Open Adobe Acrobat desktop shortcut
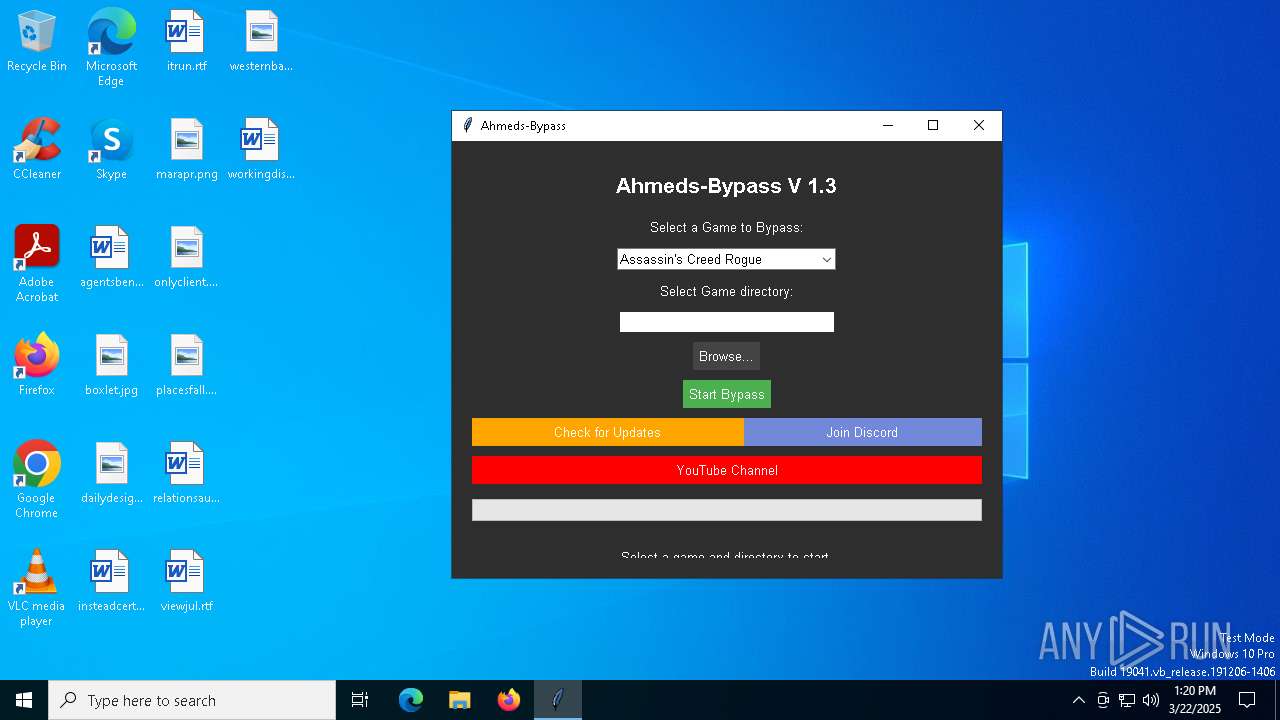Viewport: 1280px width, 720px height. tap(37, 264)
